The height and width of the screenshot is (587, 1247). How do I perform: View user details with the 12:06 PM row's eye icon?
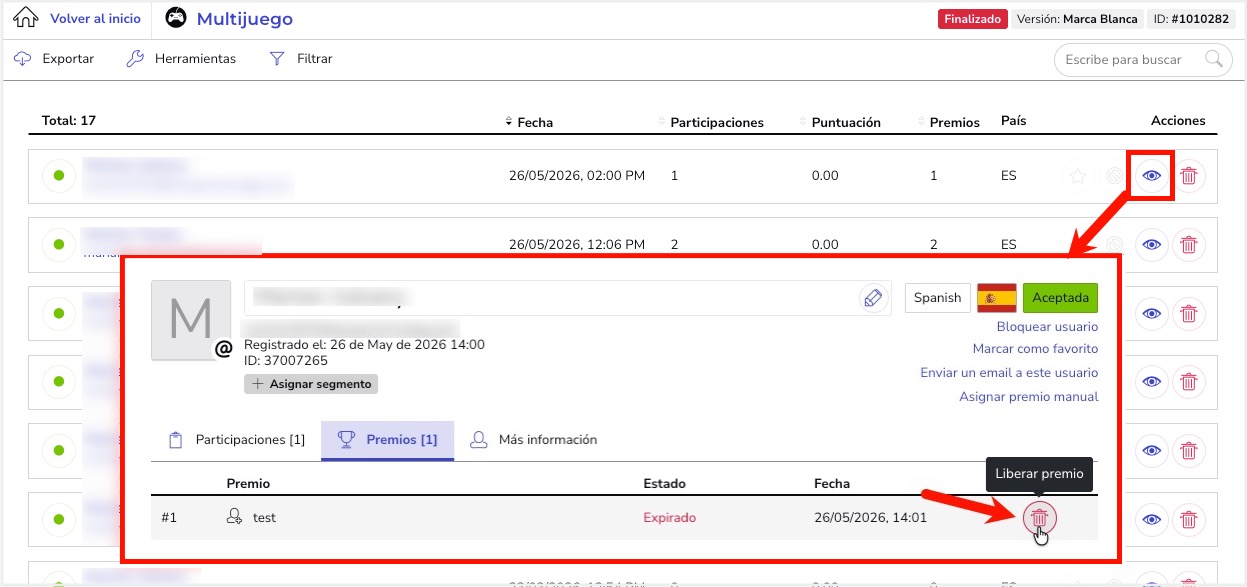point(1152,244)
